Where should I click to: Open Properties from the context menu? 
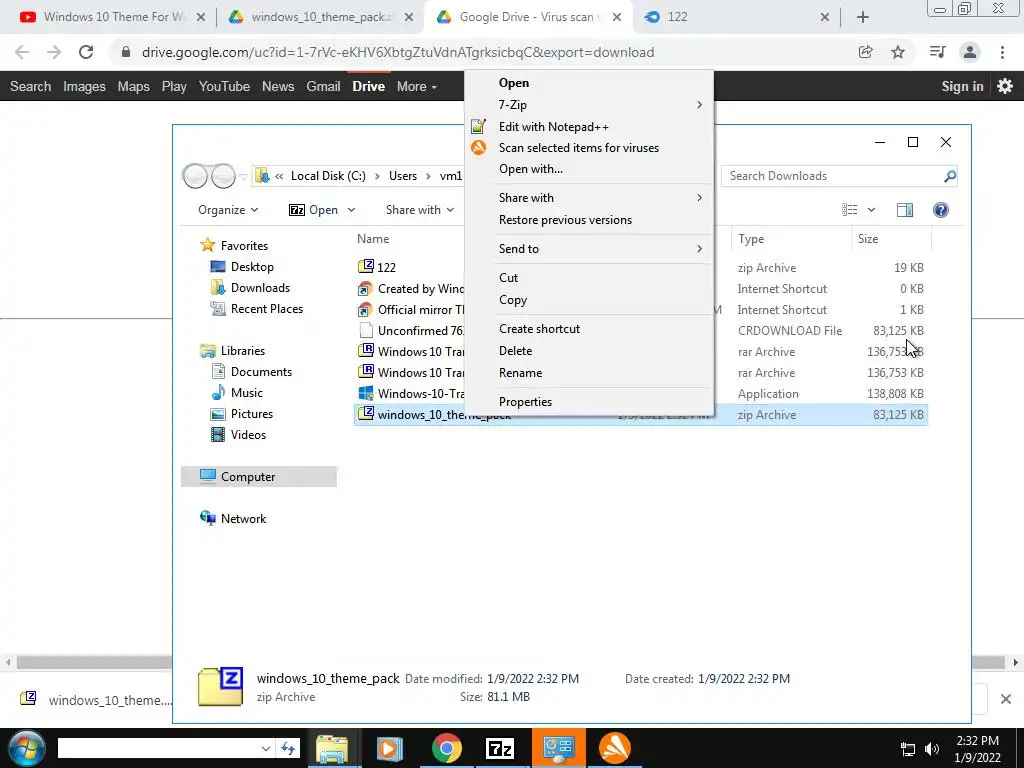[526, 402]
